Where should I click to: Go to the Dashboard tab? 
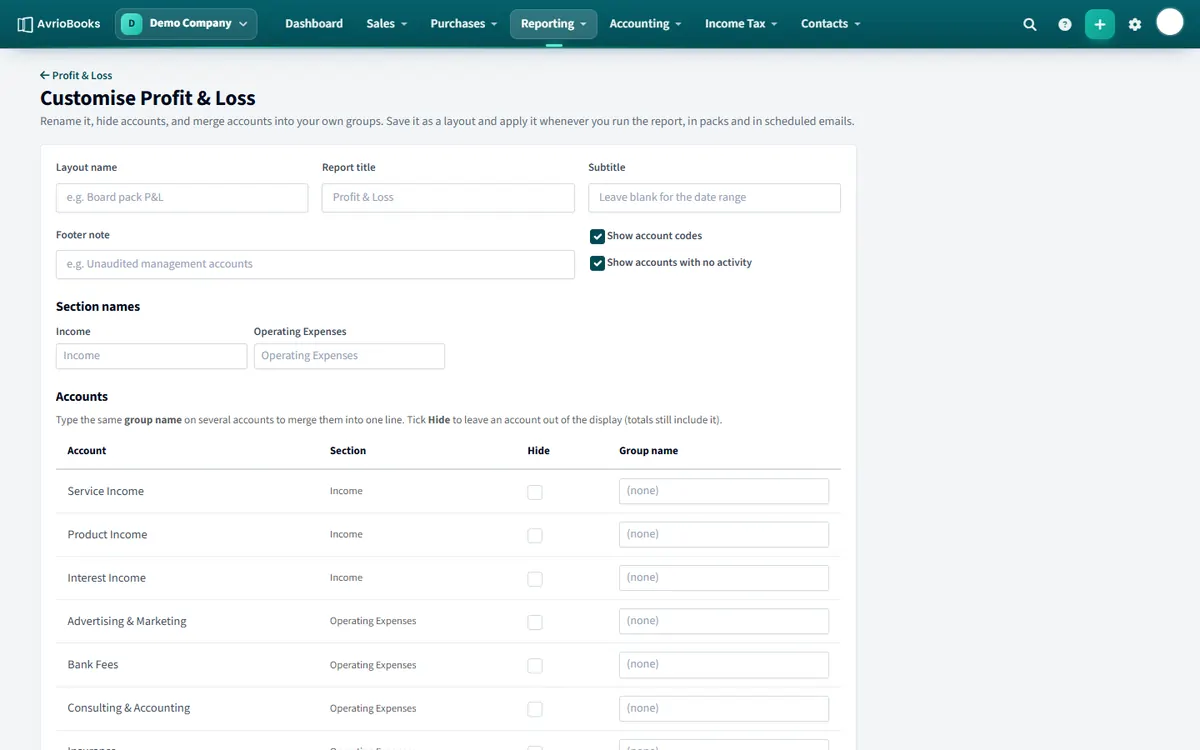314,24
